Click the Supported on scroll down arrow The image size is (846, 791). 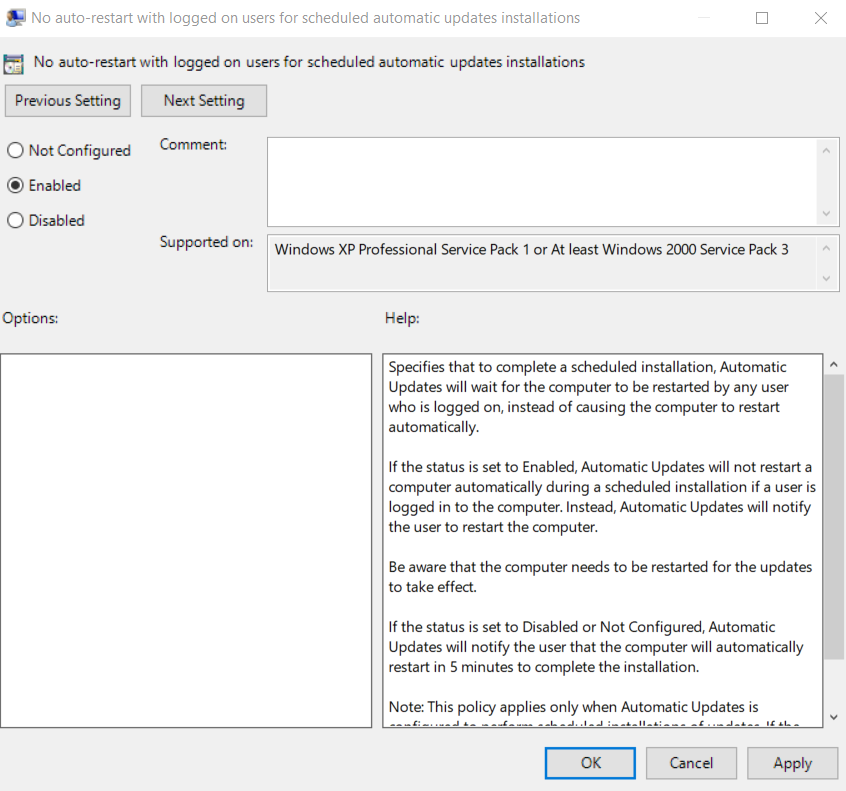pyautogui.click(x=826, y=278)
